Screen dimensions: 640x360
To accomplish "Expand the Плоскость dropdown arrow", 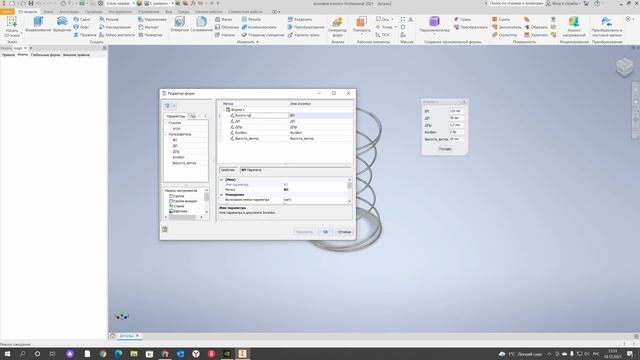I will pos(361,34).
